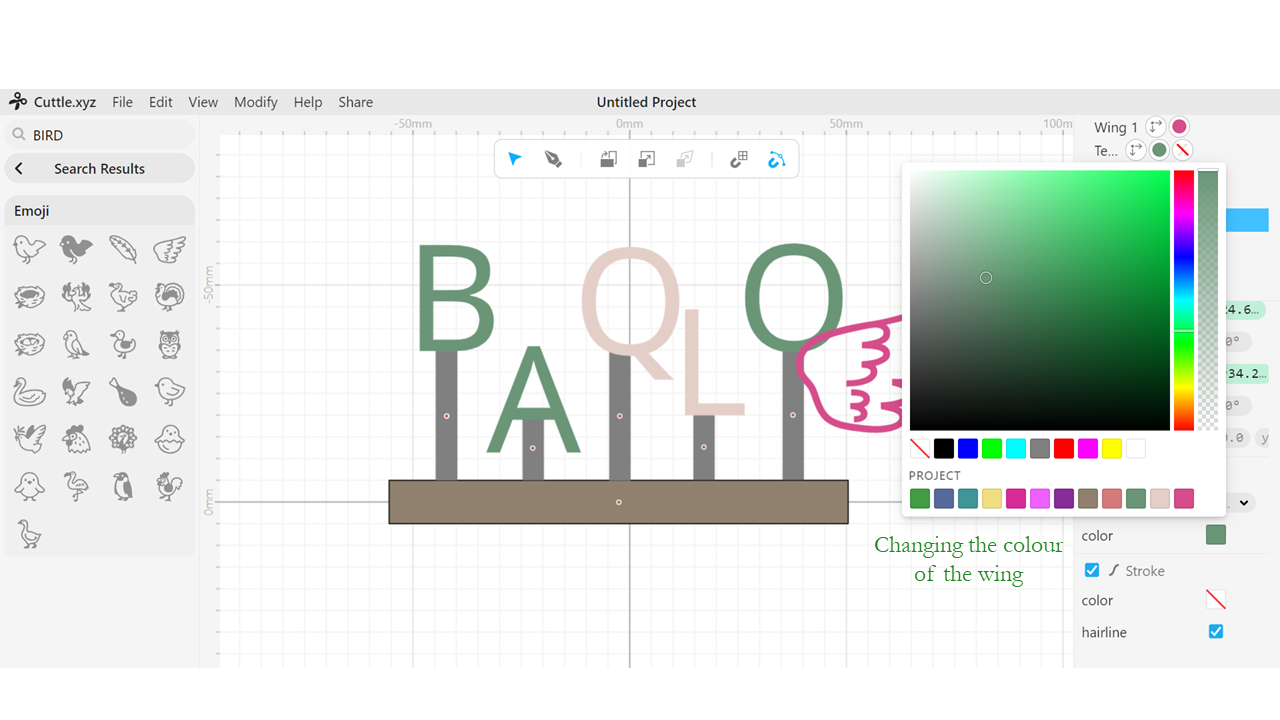Click the blue magnet snapping icon
This screenshot has height=720, width=1280.
777,159
